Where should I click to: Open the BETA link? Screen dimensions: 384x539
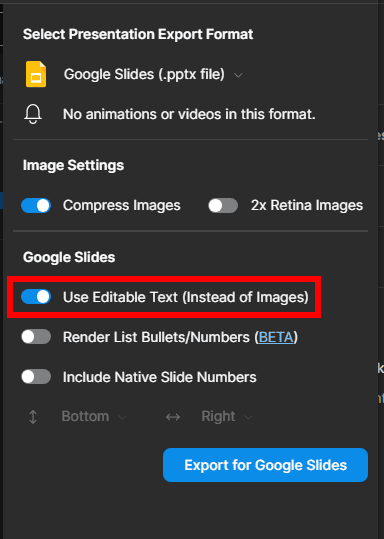pyautogui.click(x=276, y=337)
